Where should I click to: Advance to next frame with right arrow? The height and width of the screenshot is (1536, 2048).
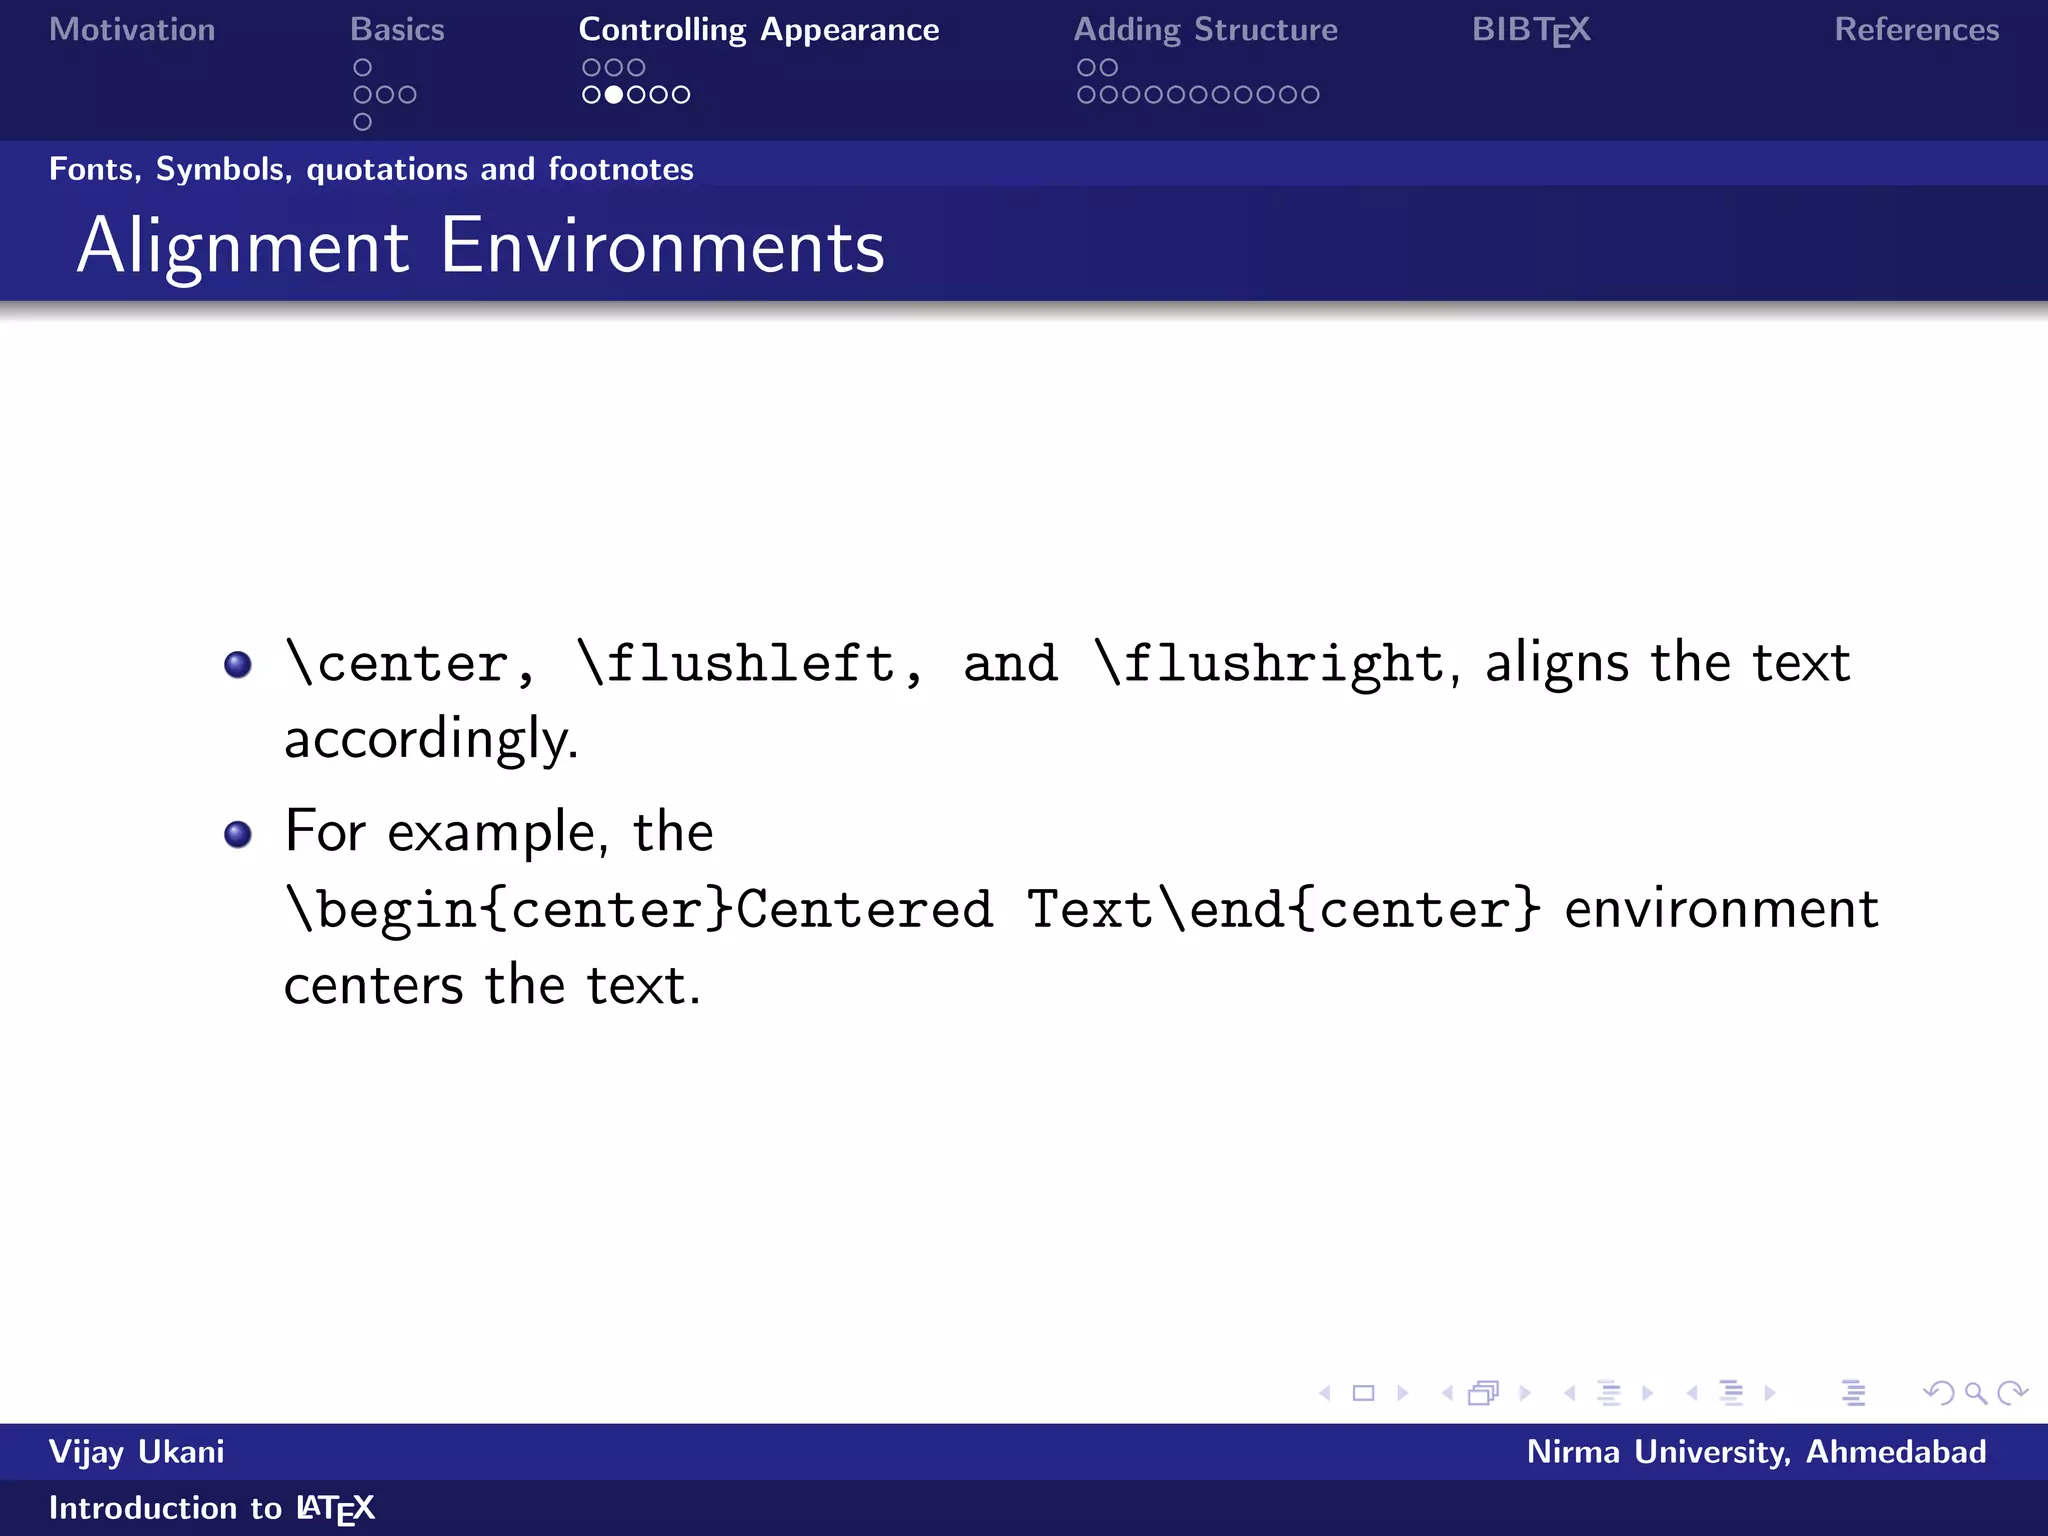[1525, 1393]
